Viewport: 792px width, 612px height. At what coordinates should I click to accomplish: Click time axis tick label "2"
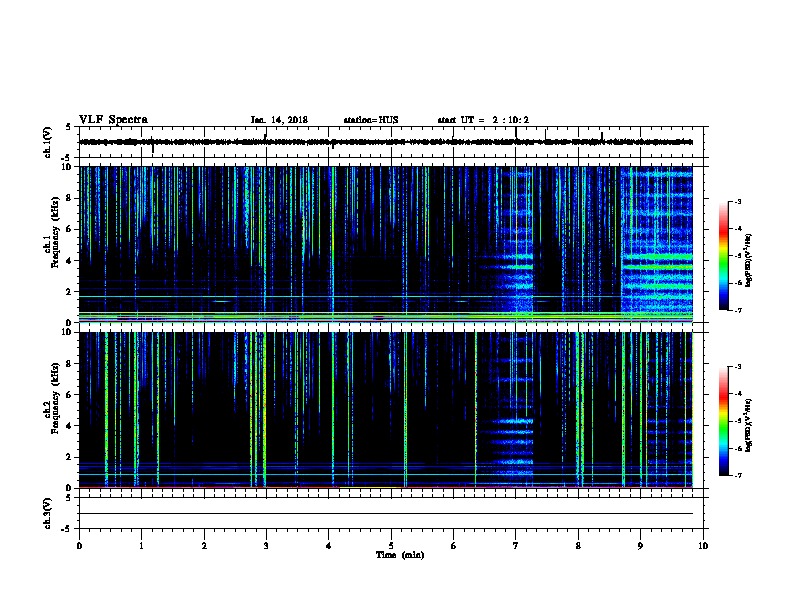(x=204, y=545)
